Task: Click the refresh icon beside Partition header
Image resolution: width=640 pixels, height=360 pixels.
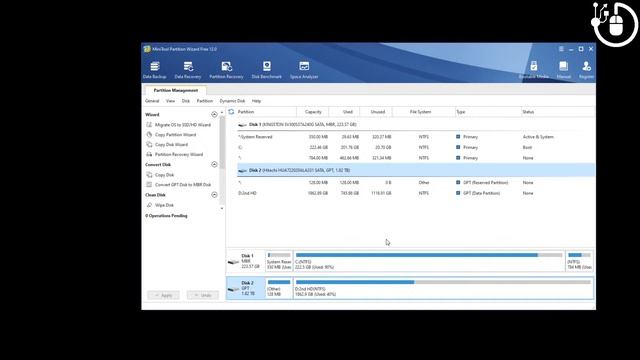Action: [x=231, y=111]
